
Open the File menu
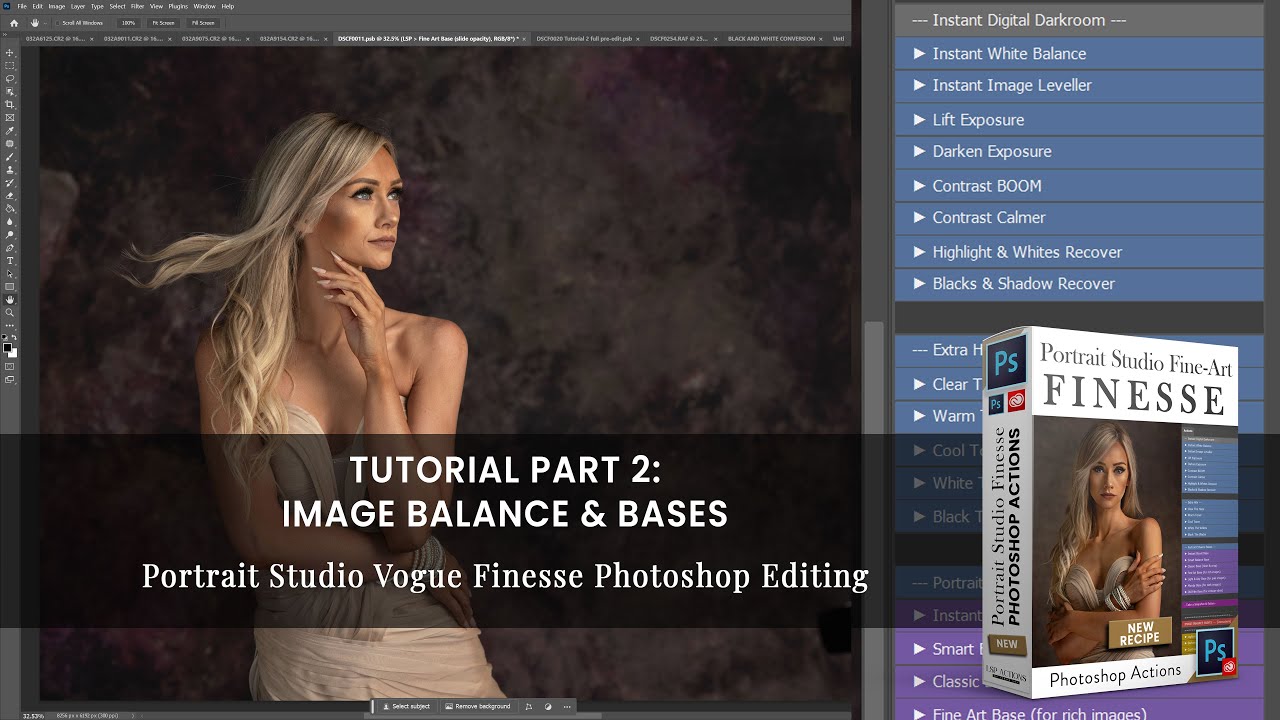(22, 6)
